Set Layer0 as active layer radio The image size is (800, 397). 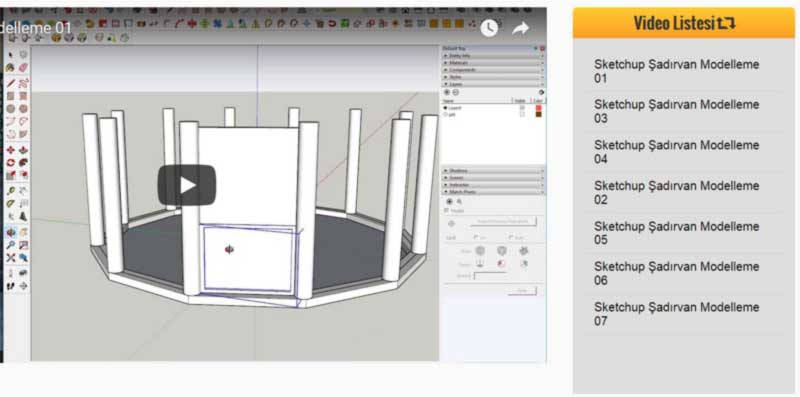(x=445, y=108)
